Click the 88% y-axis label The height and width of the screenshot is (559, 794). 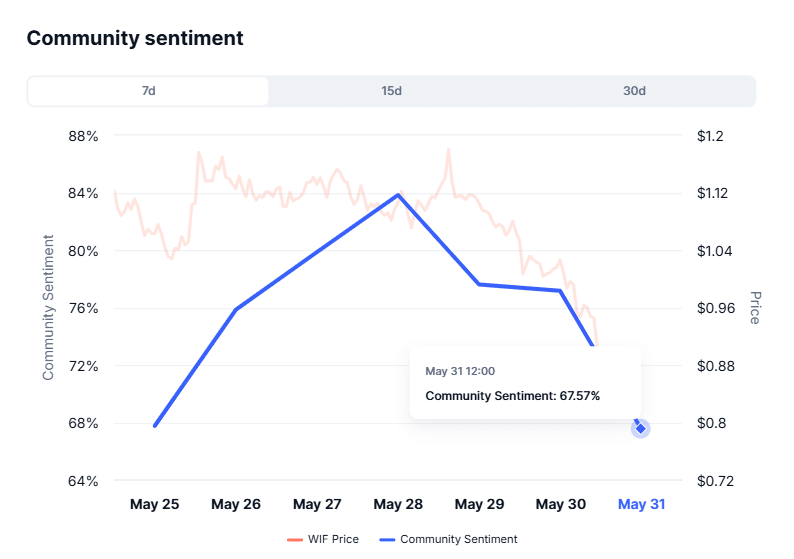click(x=81, y=136)
